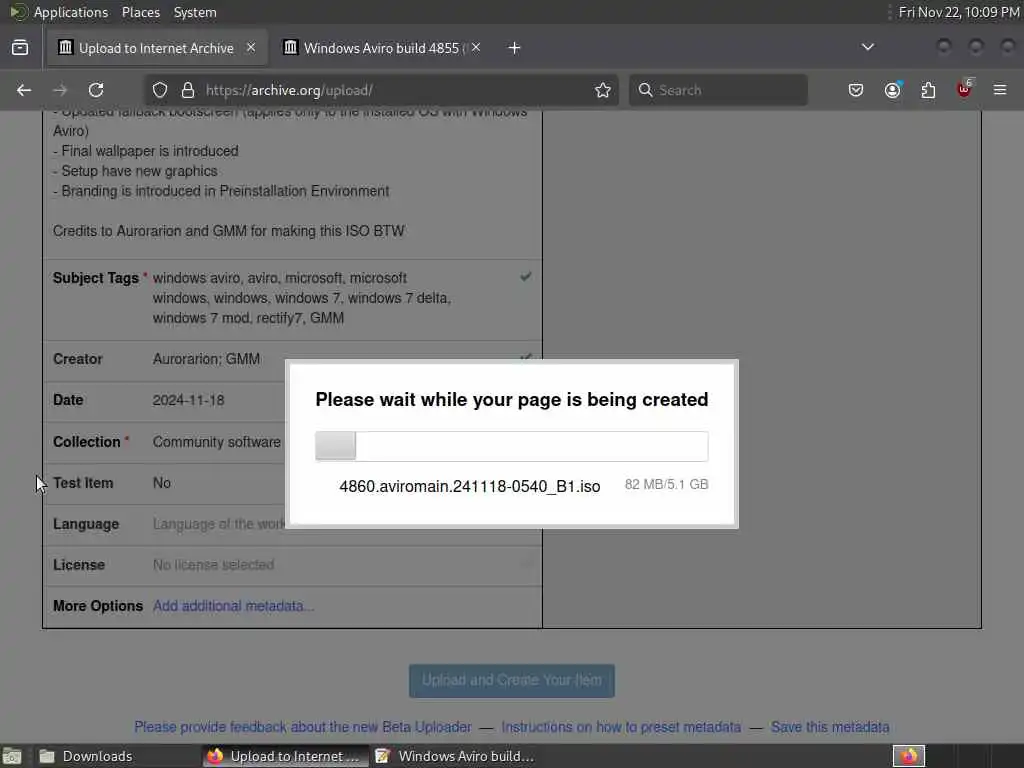Click the 82 MB/5.1 GB upload size text

(666, 485)
